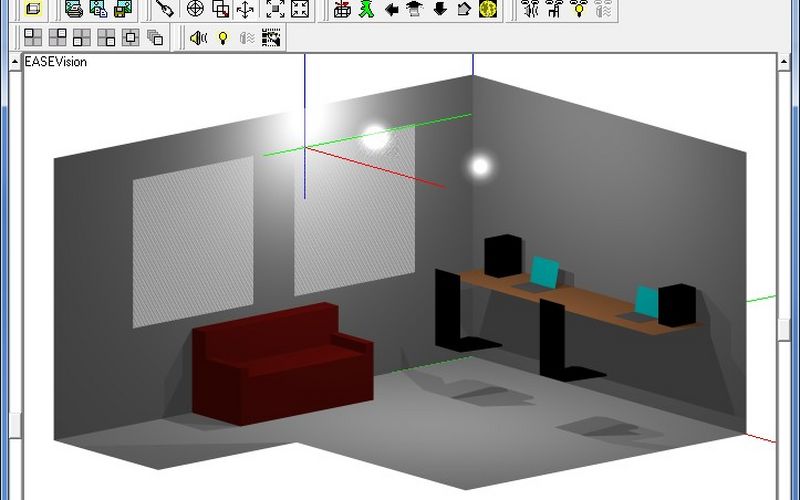Select centered single viewport layout
The image size is (800, 500).
tap(131, 37)
